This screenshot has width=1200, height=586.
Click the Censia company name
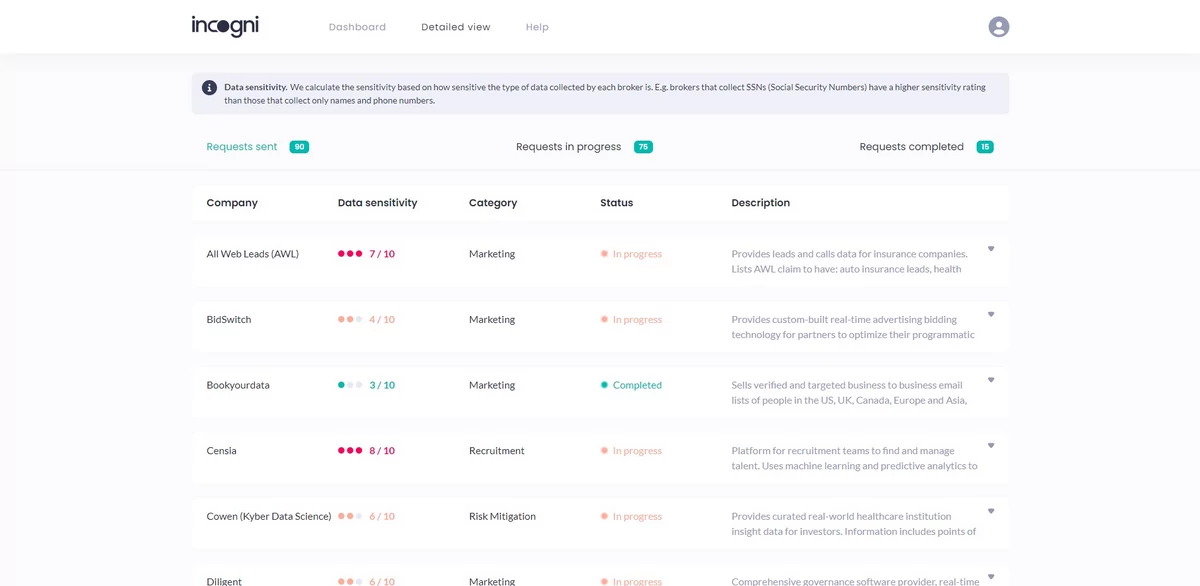pyautogui.click(x=221, y=451)
